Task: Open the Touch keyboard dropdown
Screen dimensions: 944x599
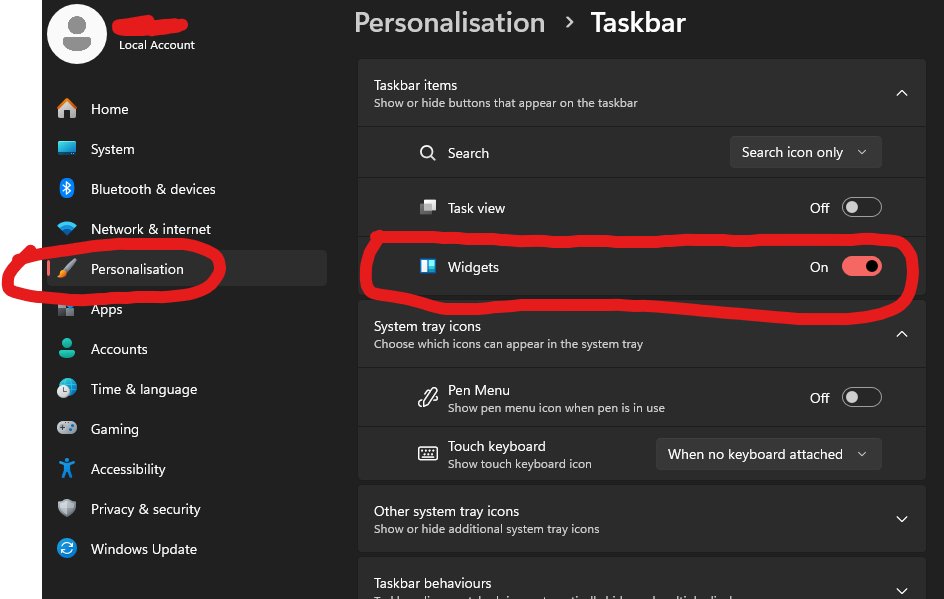Action: 768,453
